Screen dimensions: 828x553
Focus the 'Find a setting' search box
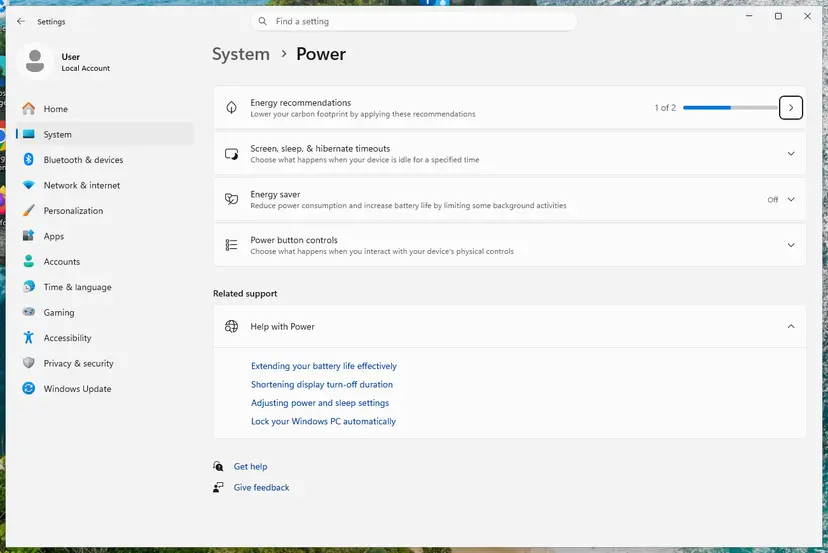414,21
